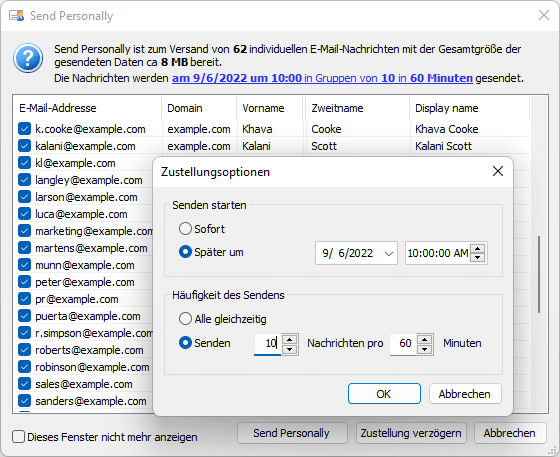The height and width of the screenshot is (457, 560).
Task: Sort by E-Mail-Addresse column header
Action: tap(88, 108)
